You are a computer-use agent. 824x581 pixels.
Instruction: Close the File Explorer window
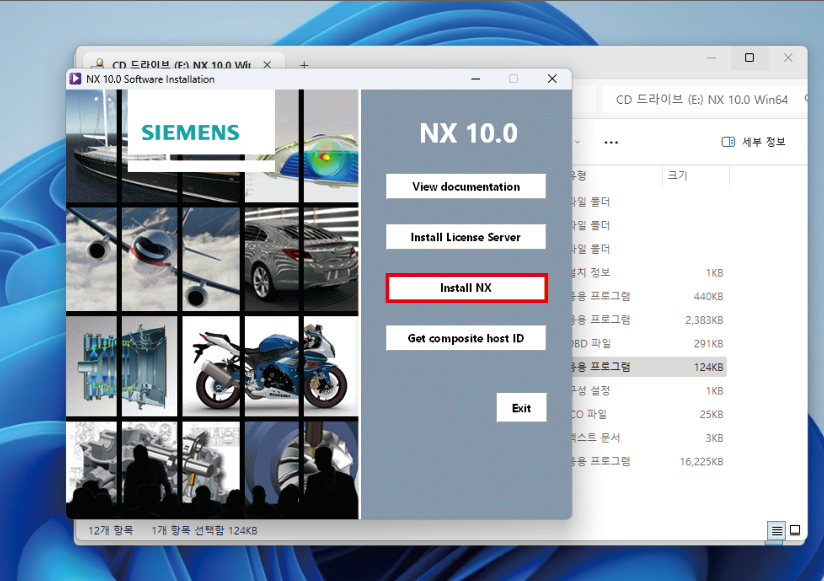[x=788, y=58]
